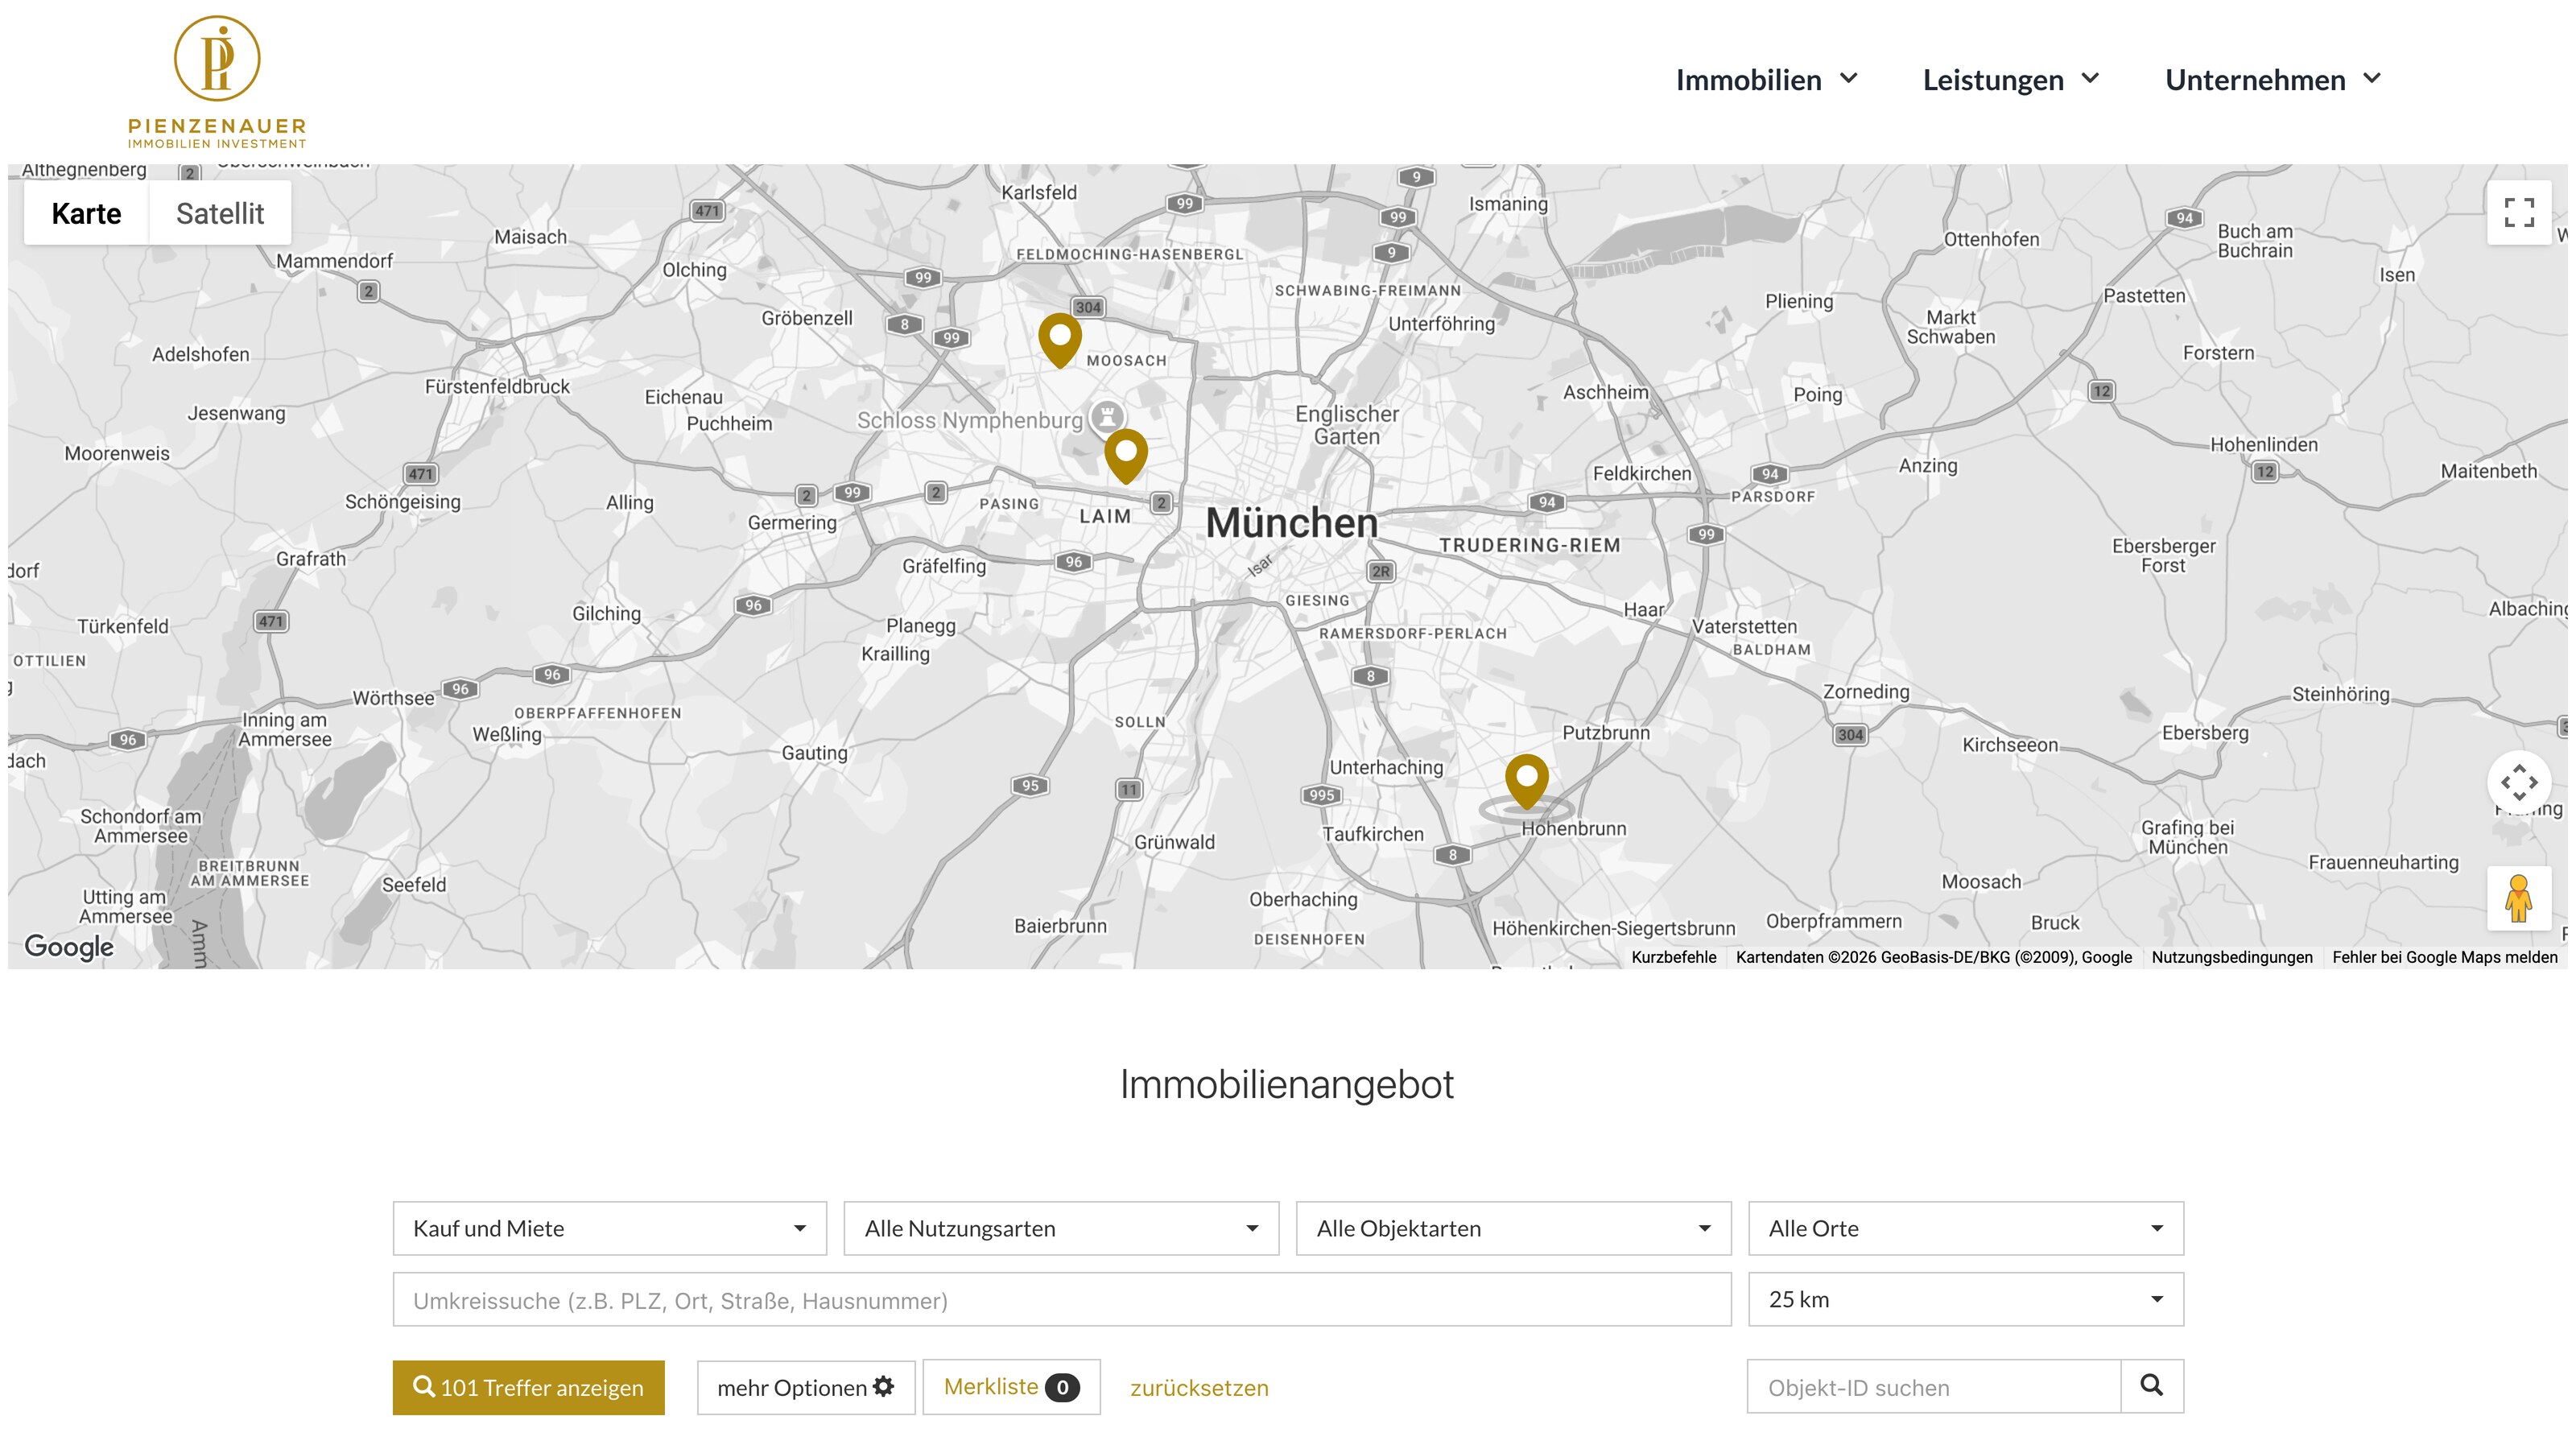Screen dimensions: 2576x1449
Task: Select the Street View pegman
Action: (2519, 898)
